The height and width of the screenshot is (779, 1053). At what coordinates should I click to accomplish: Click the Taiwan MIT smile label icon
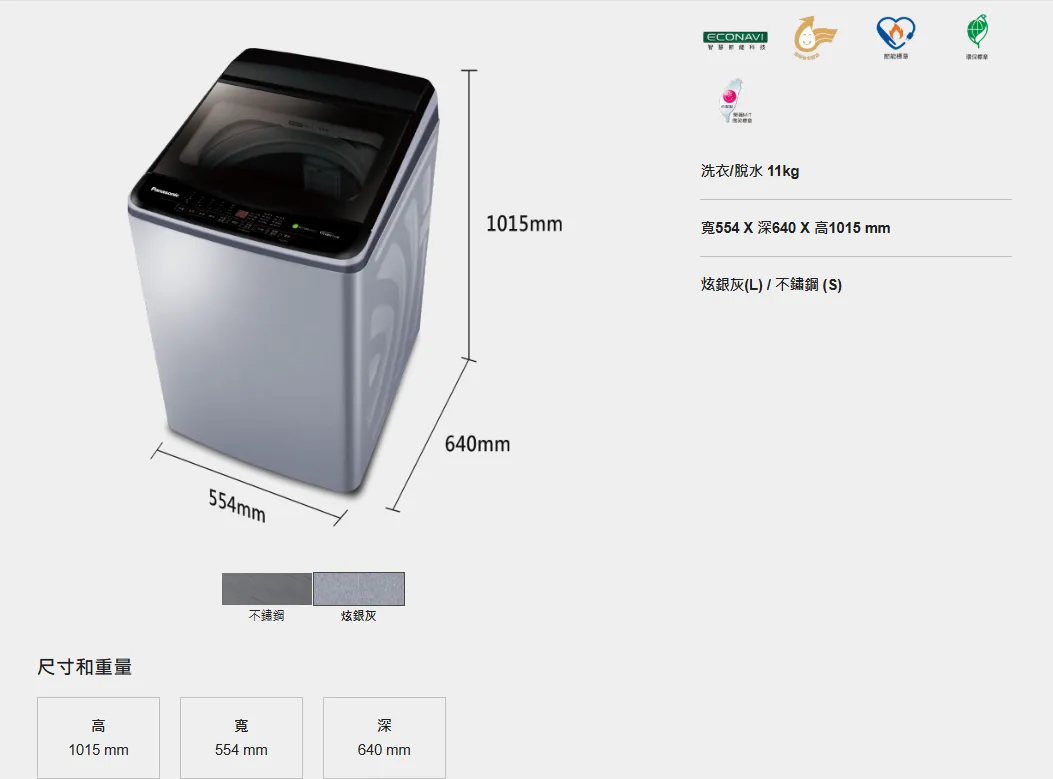coord(735,101)
